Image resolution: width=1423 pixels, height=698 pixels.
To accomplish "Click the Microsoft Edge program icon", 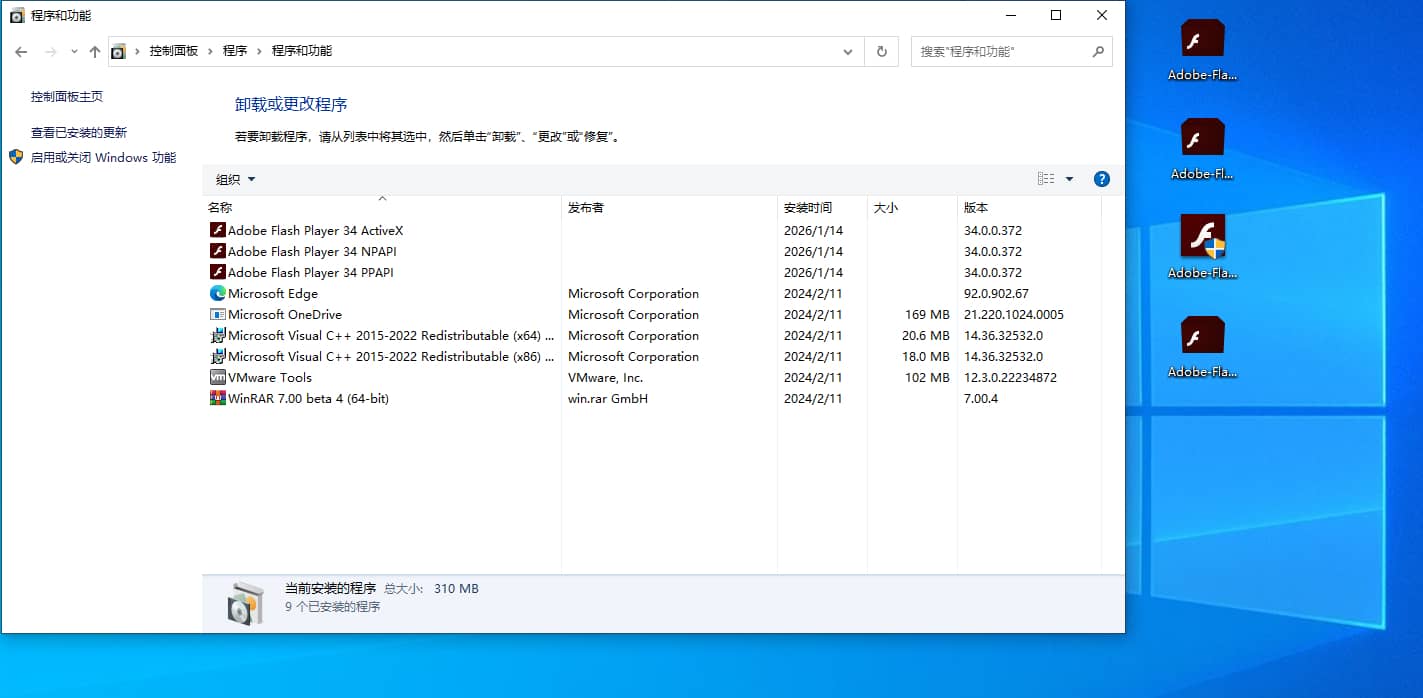I will pyautogui.click(x=218, y=293).
